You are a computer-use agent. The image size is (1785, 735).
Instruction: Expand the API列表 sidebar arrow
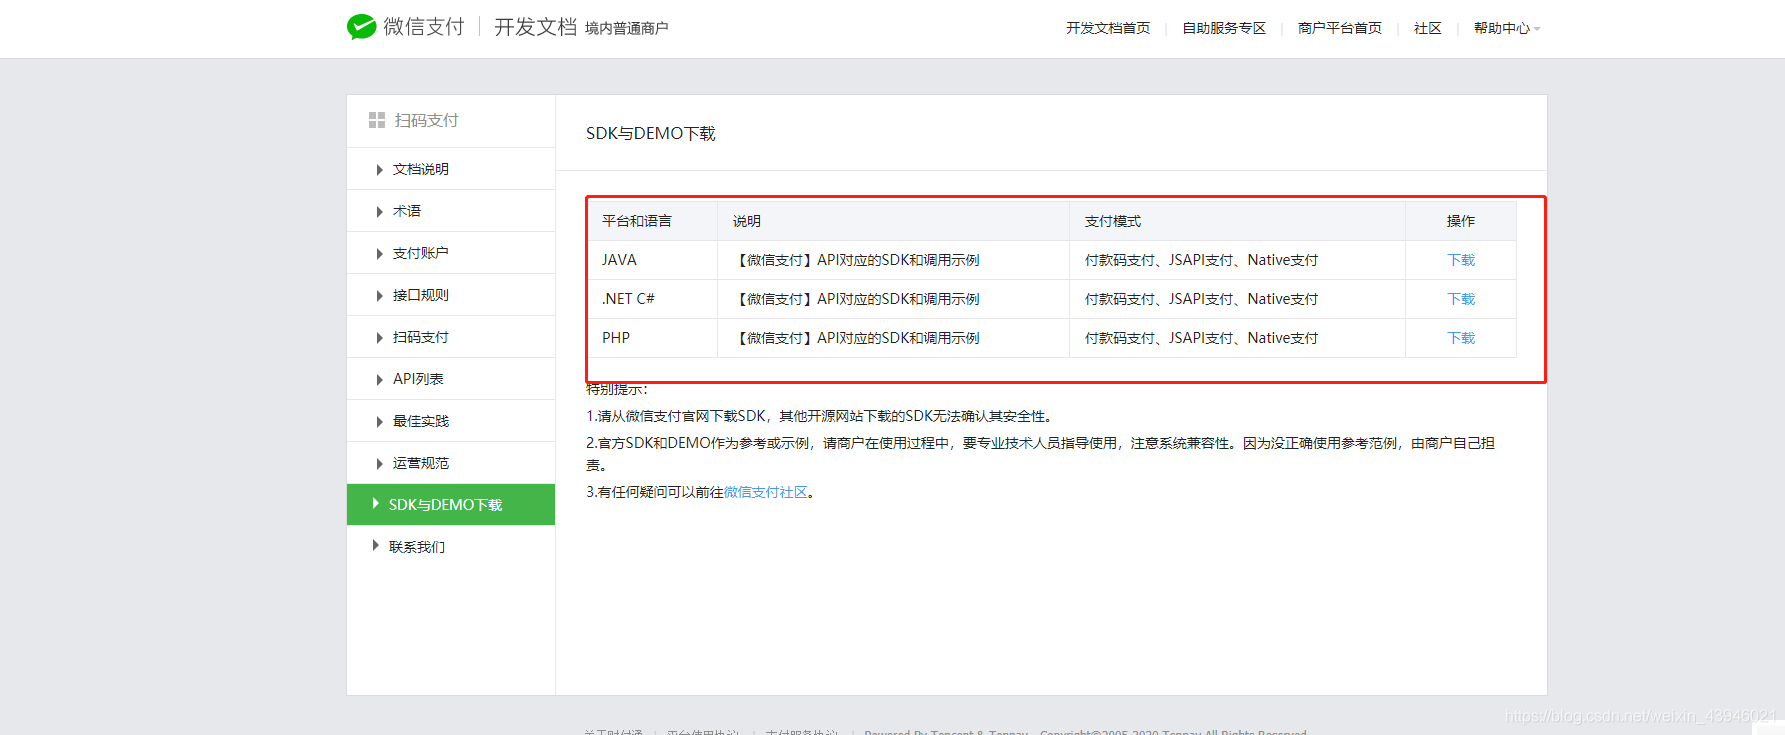pos(379,380)
